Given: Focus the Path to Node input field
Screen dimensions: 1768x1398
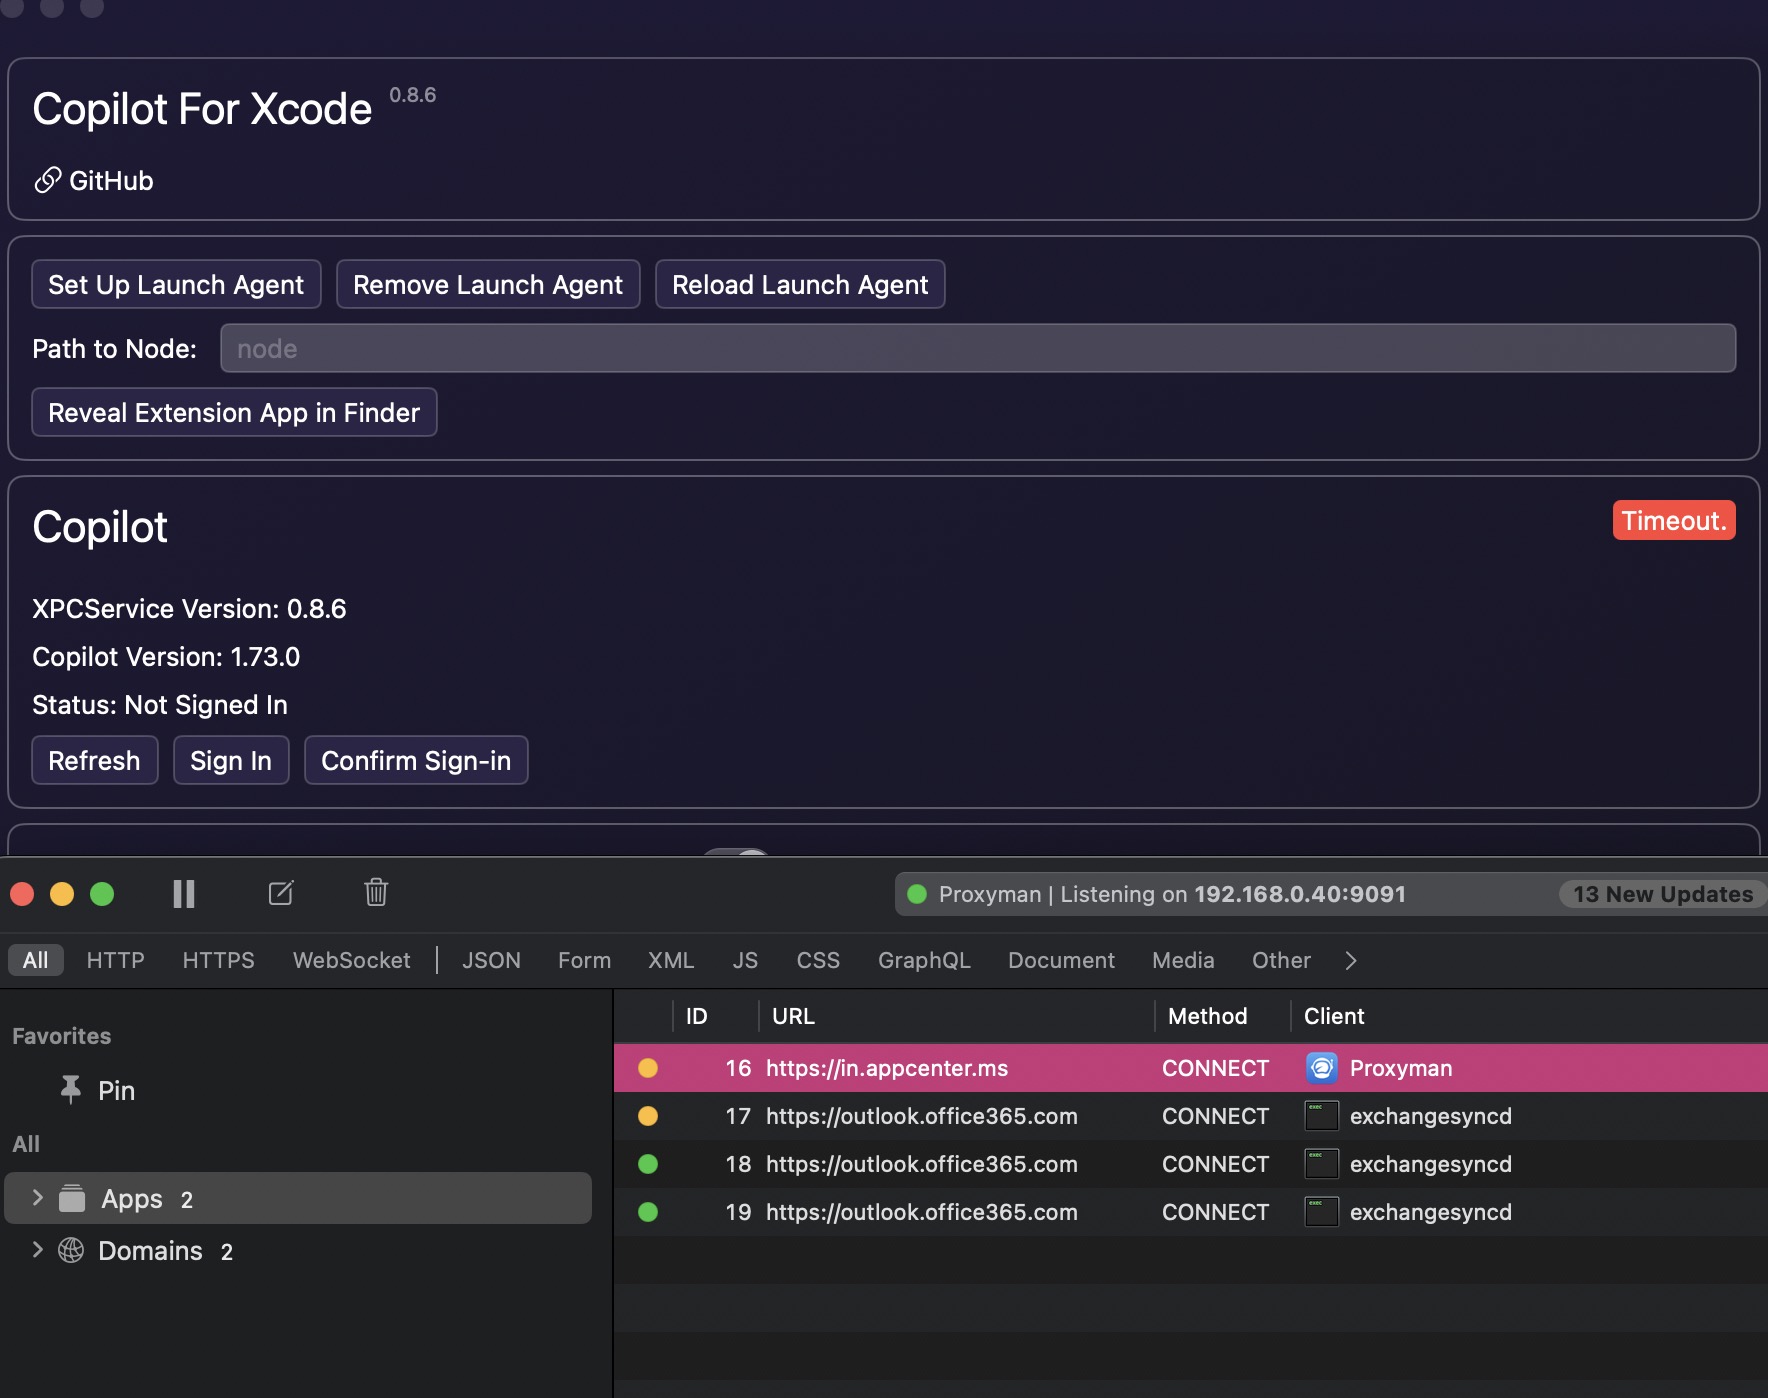Looking at the screenshot, I should tap(978, 348).
